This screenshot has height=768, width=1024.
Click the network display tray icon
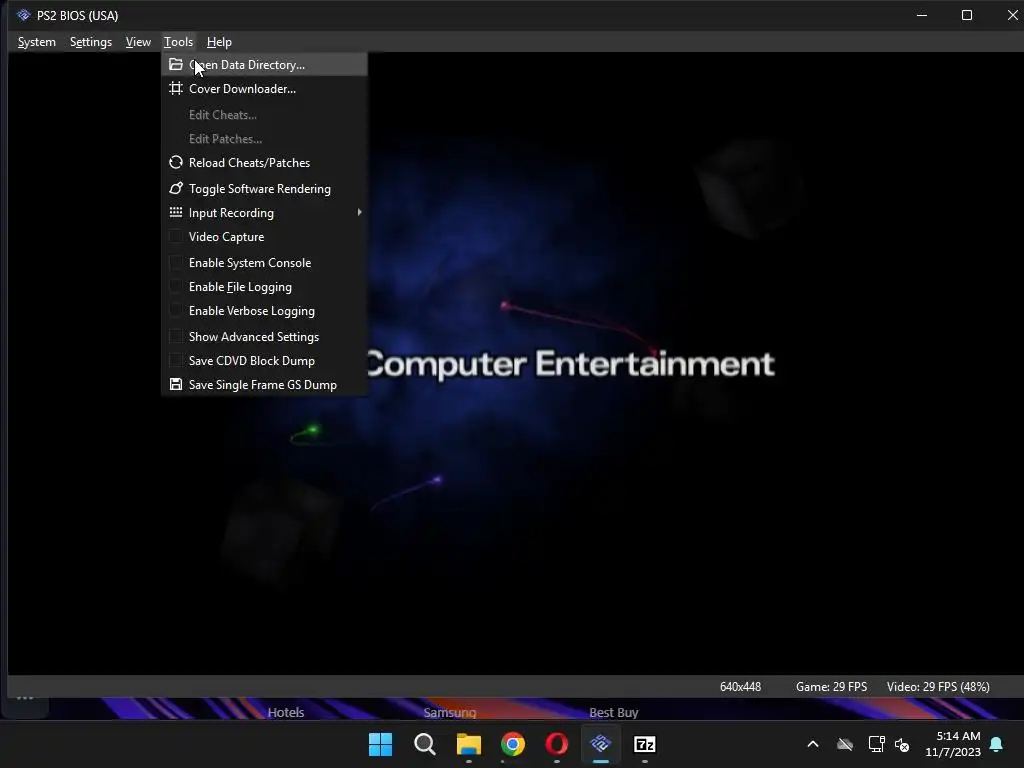pos(876,744)
